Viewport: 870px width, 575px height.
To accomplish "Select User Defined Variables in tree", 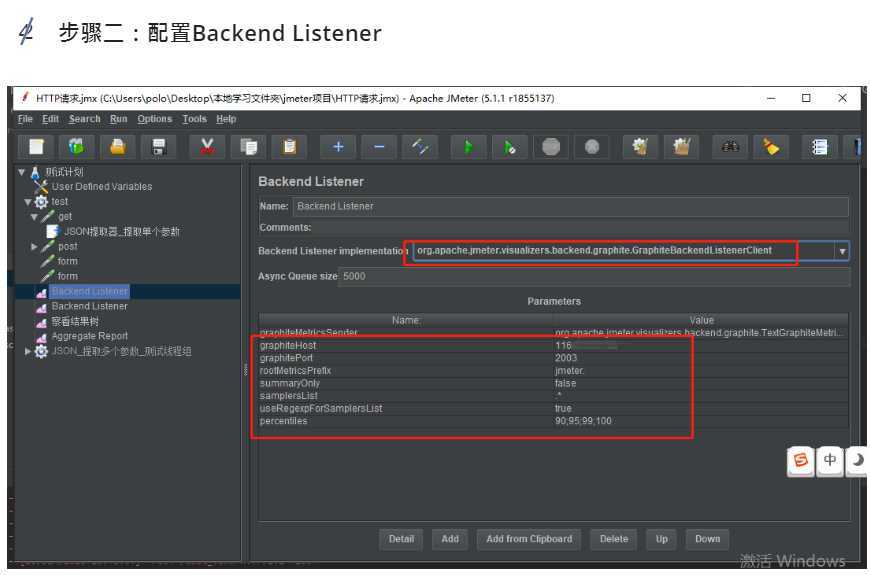I will pyautogui.click(x=102, y=186).
